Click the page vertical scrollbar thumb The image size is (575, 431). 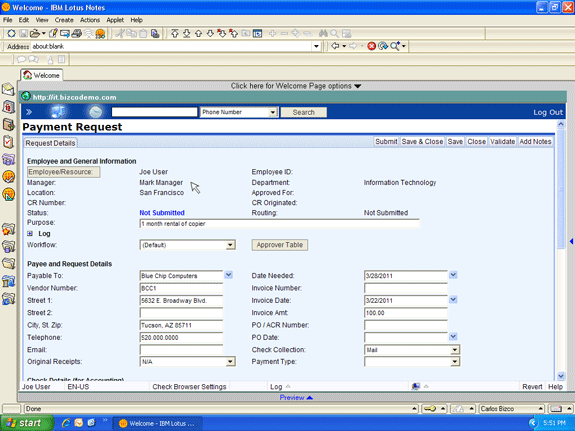coord(561,190)
